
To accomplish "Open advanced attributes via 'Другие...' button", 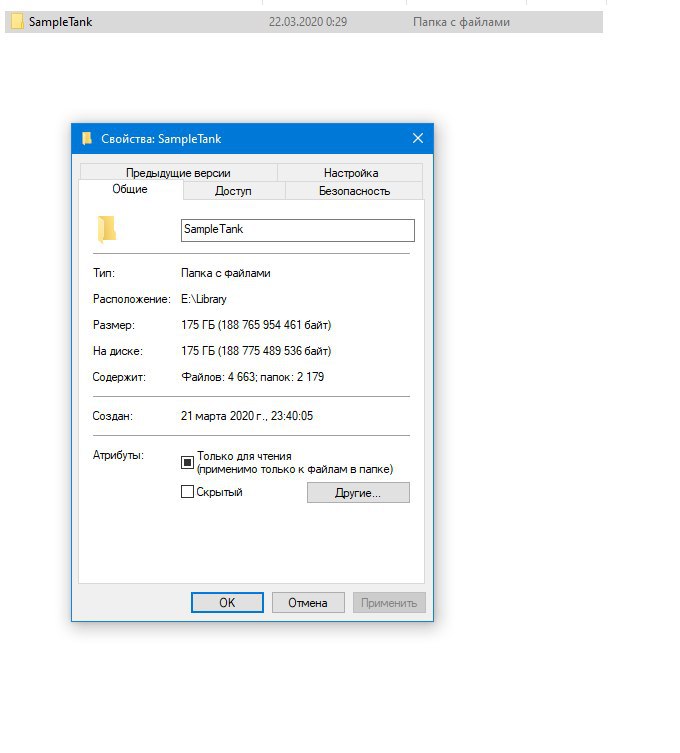I will pos(358,493).
